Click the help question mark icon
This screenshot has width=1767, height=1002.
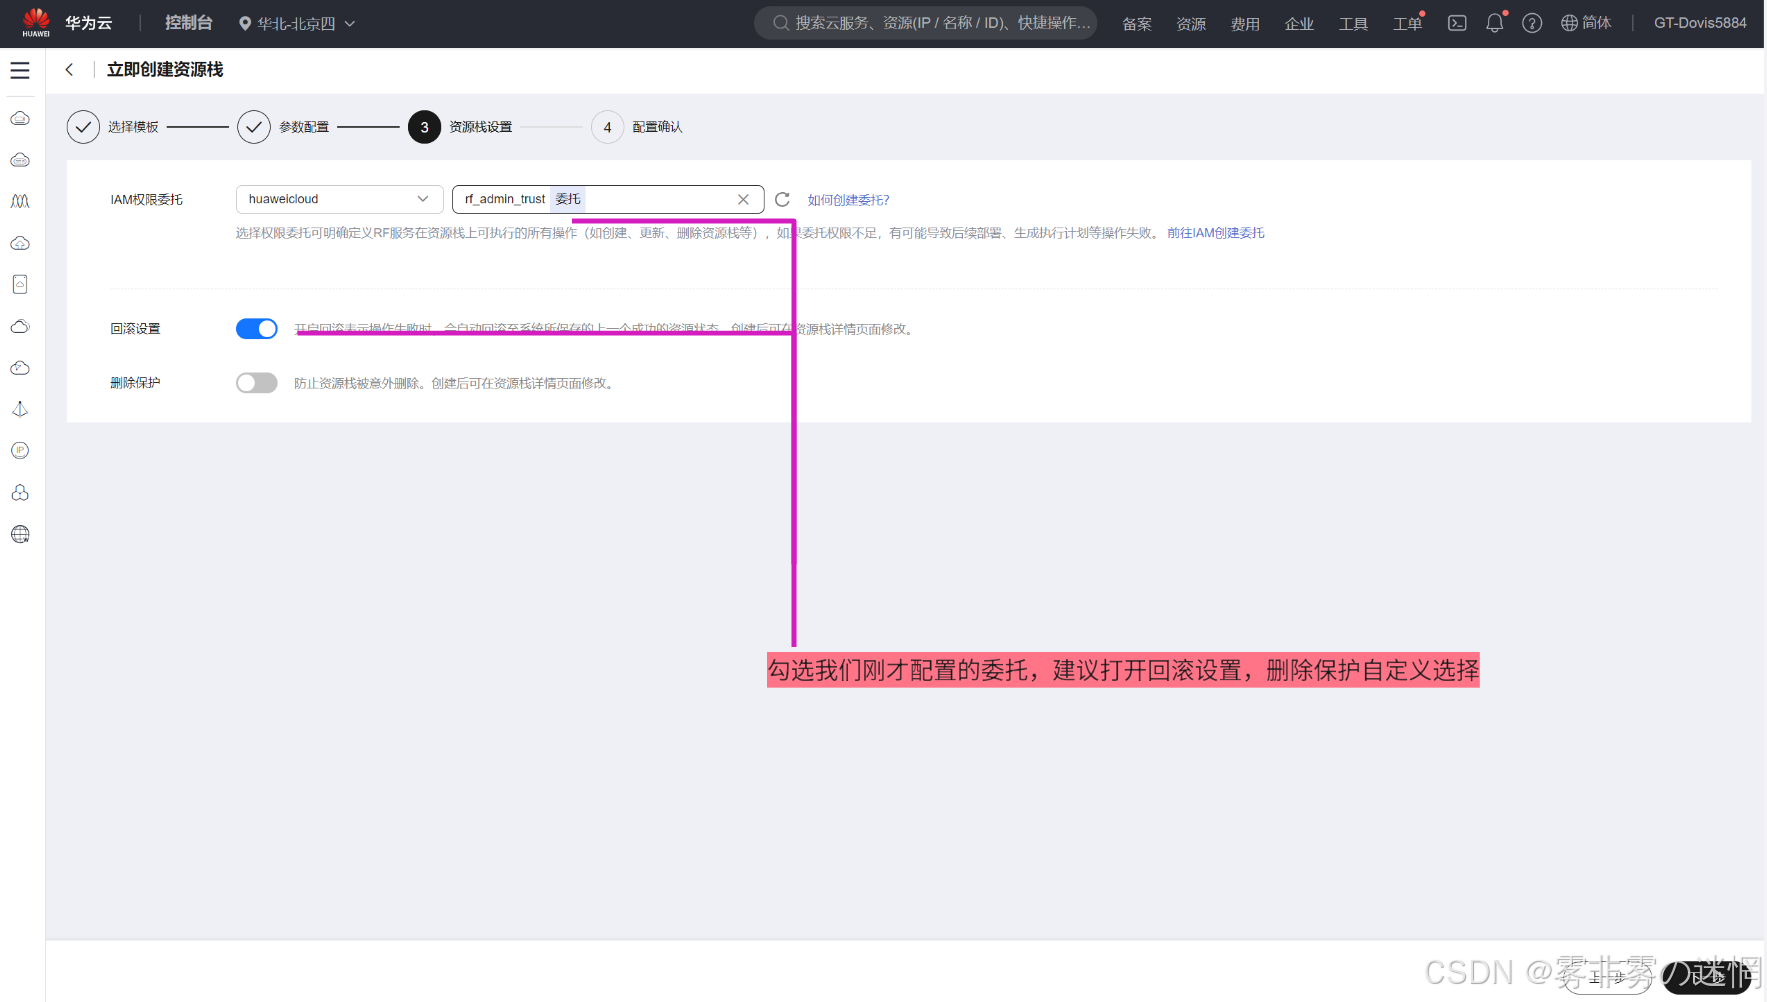coord(1531,23)
